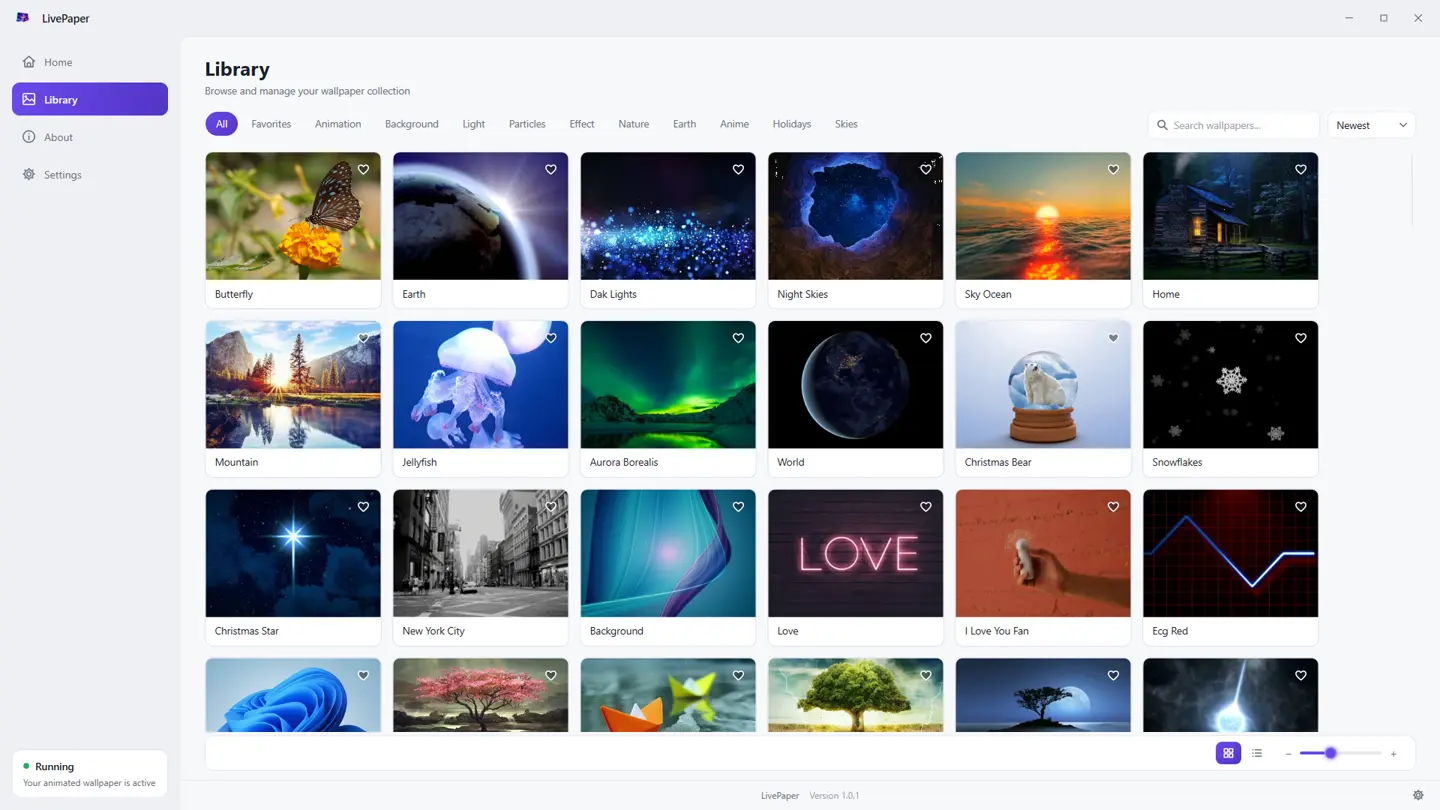1440x810 pixels.
Task: Favorite the World wallpaper heart
Action: click(926, 338)
